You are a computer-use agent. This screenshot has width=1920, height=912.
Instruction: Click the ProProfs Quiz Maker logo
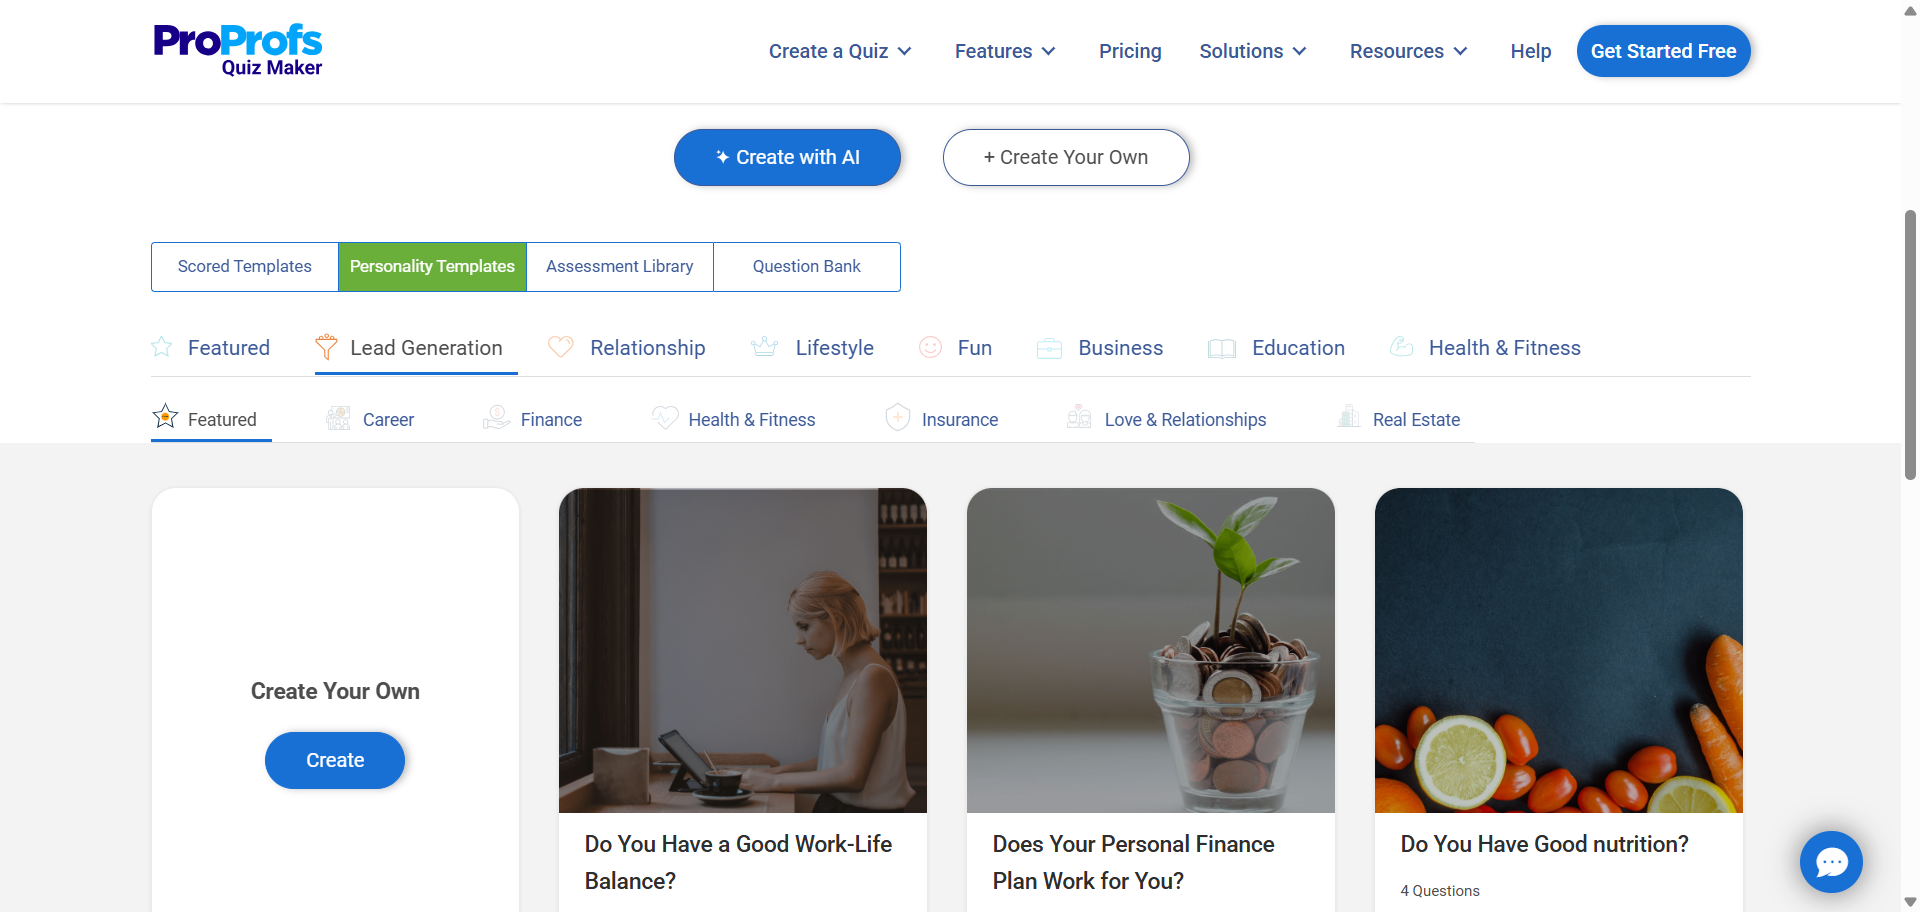(238, 50)
